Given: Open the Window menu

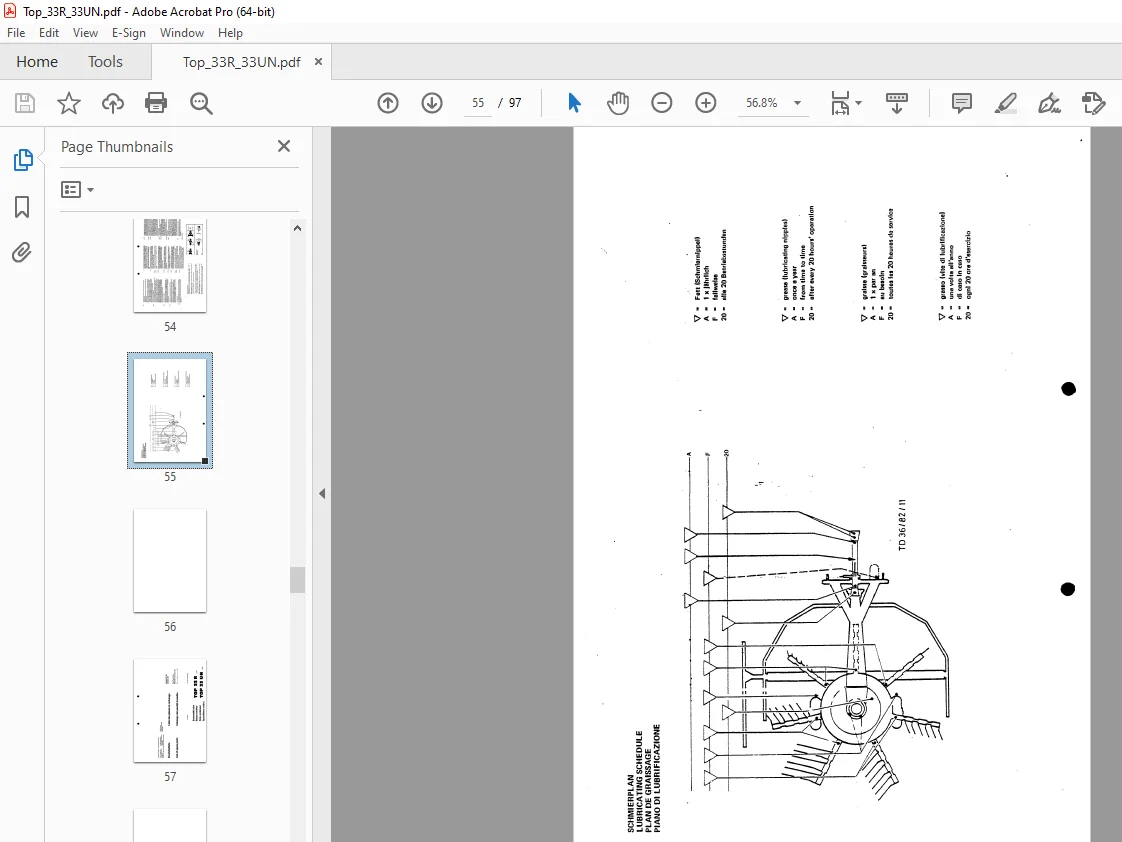Looking at the screenshot, I should [x=182, y=33].
